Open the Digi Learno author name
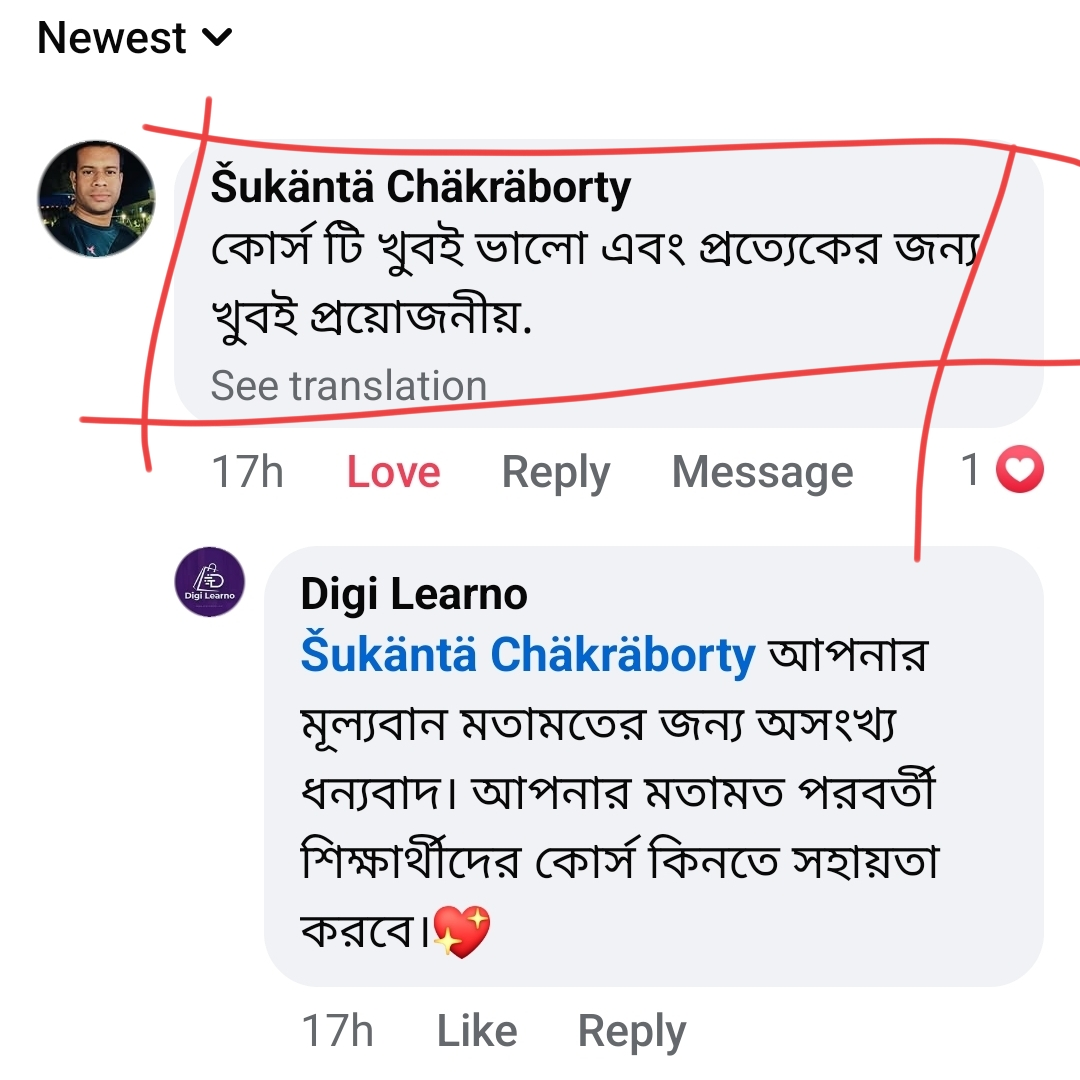Image resolution: width=1080 pixels, height=1080 pixels. (414, 594)
